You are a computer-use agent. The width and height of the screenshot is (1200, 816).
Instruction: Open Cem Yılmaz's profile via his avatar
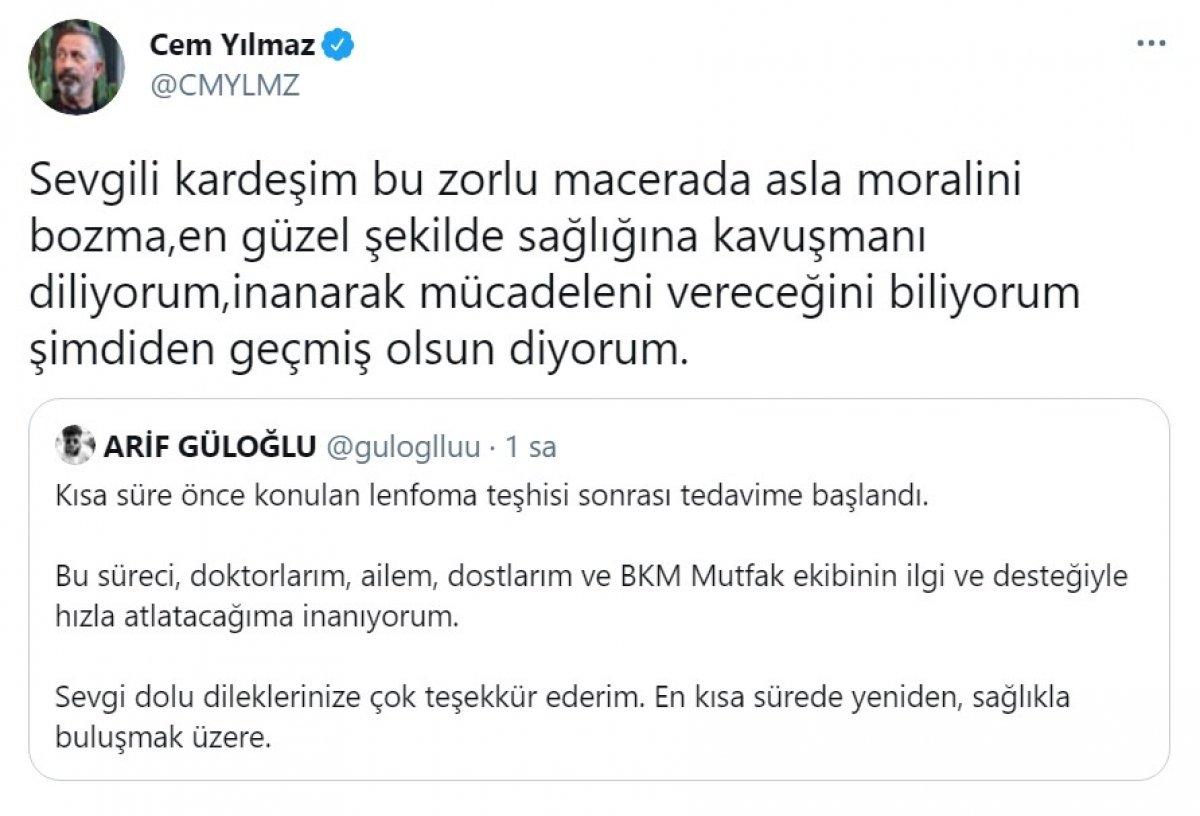75,60
